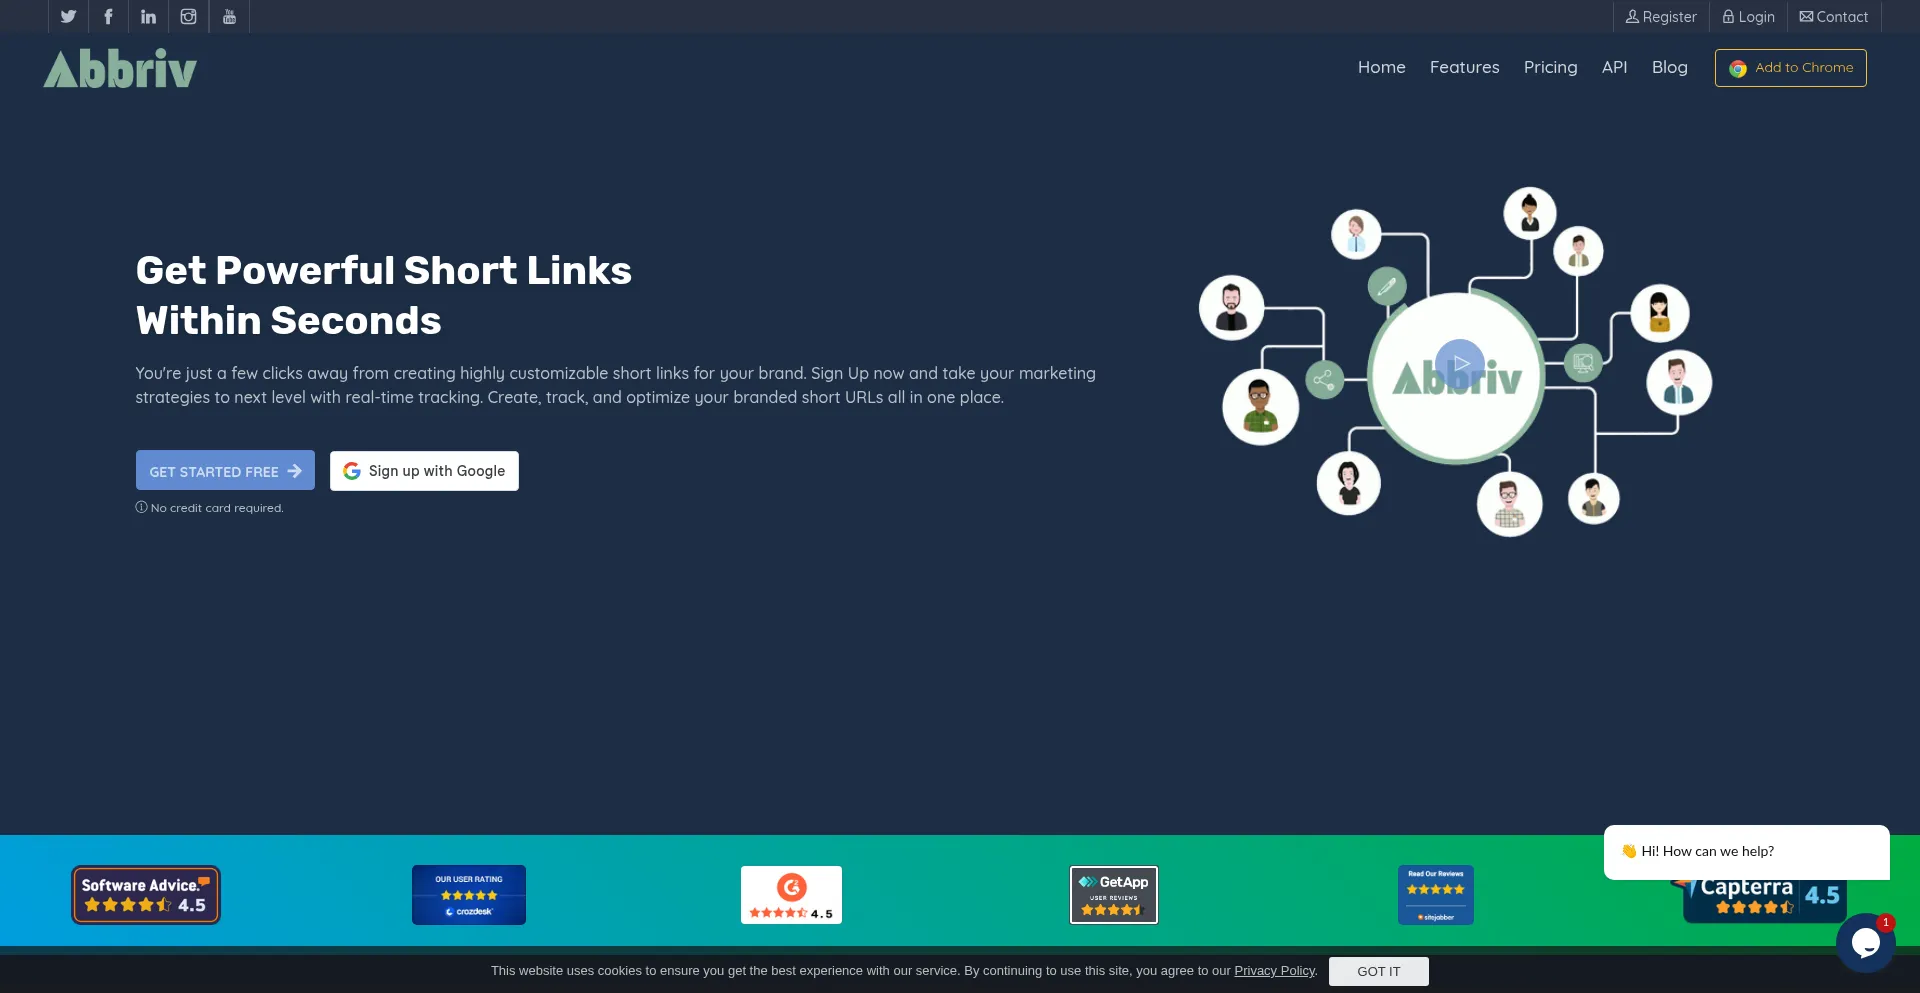Click the G2 4.5 rating badge

click(x=791, y=895)
